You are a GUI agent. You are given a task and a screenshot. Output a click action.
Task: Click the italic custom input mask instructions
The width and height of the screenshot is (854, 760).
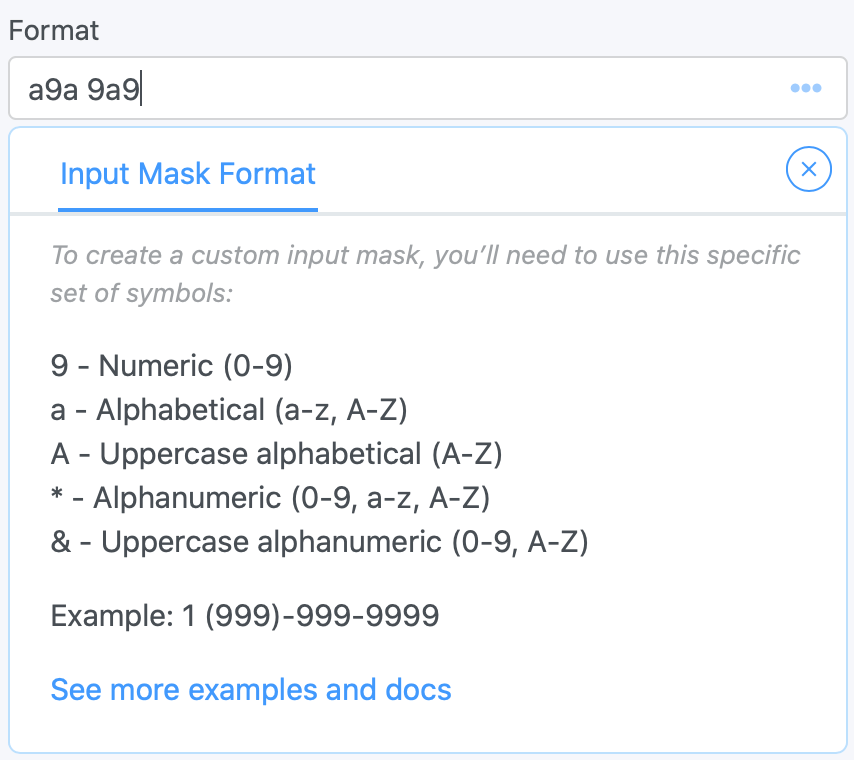(425, 274)
